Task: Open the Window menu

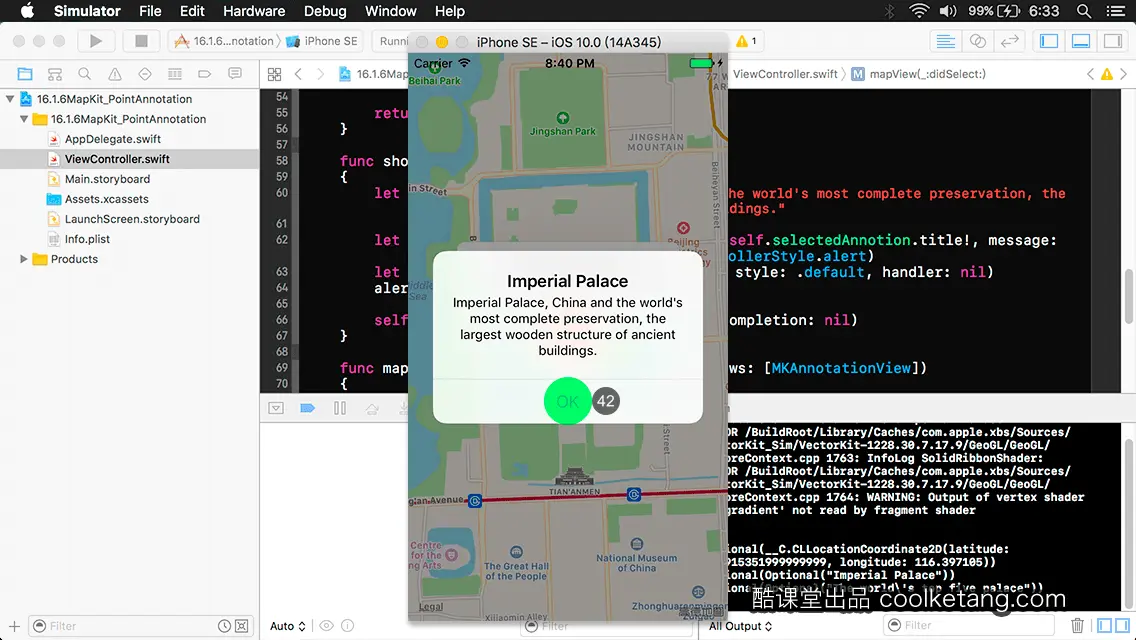Action: pos(390,11)
